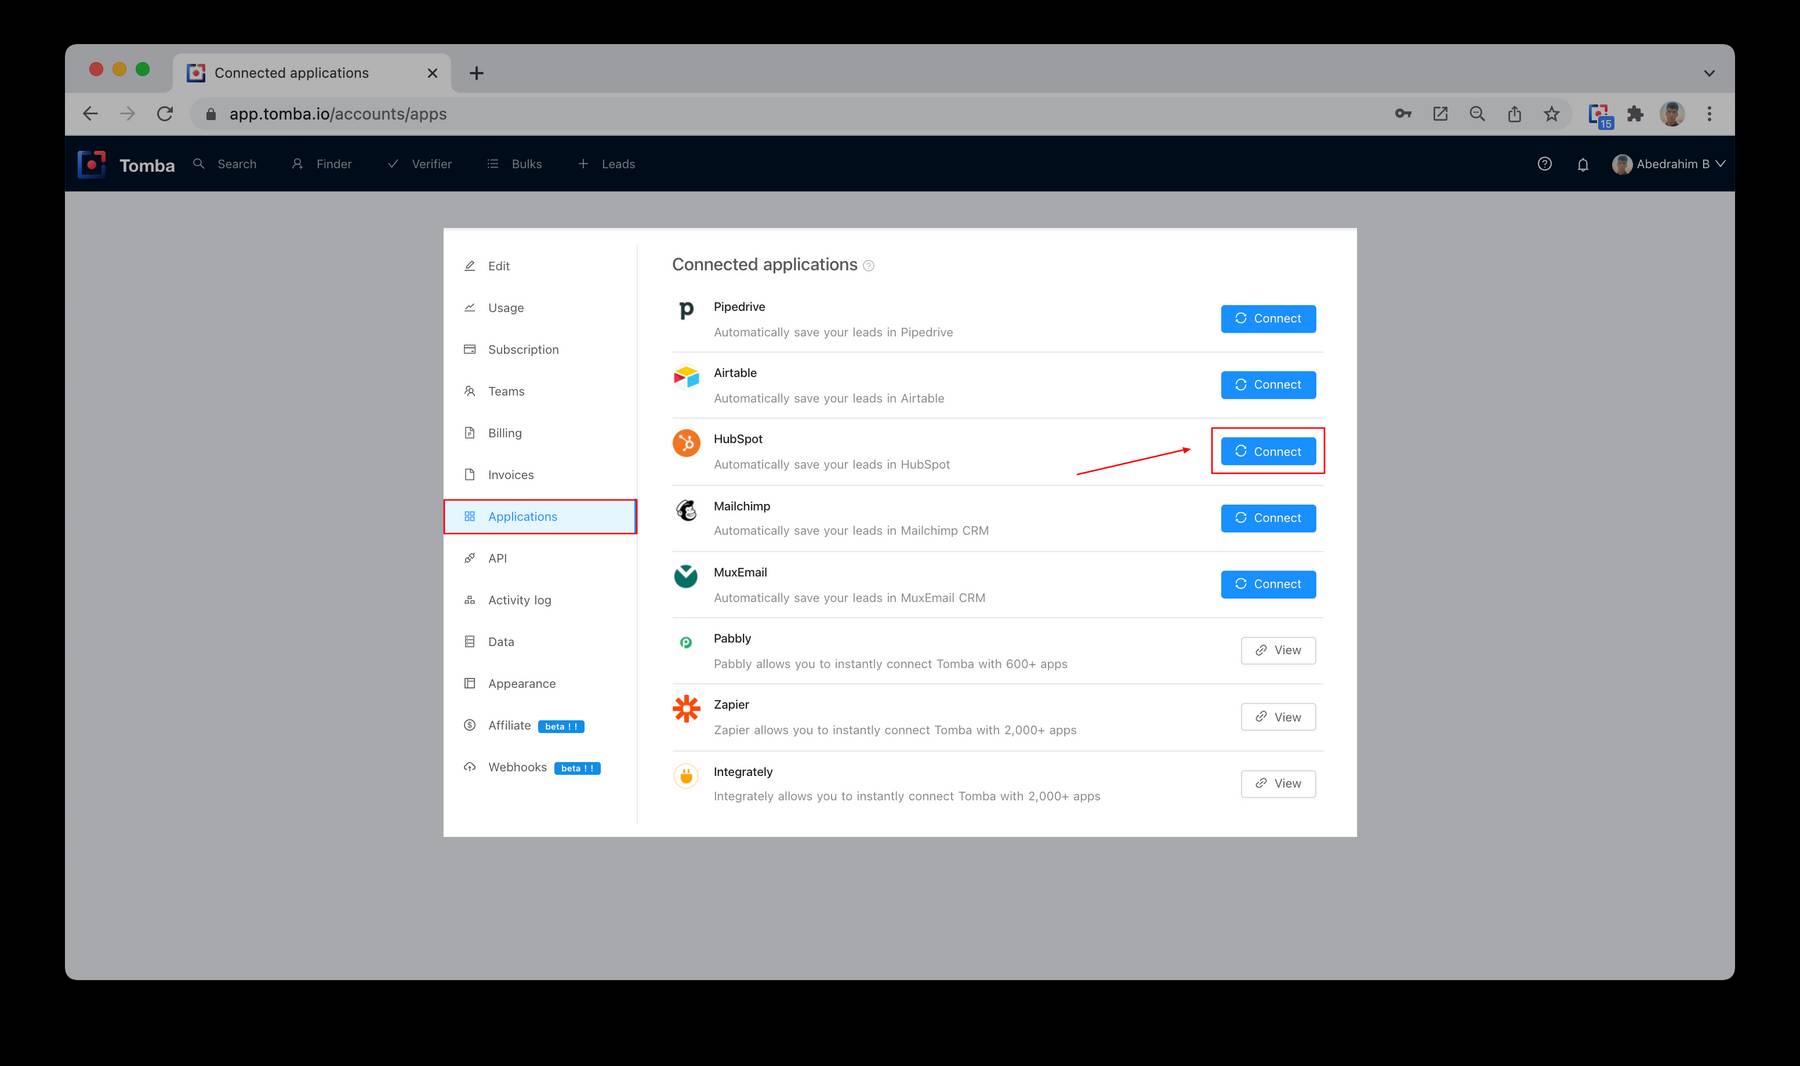Open the browser extensions puzzle icon
The image size is (1800, 1066).
pyautogui.click(x=1635, y=114)
